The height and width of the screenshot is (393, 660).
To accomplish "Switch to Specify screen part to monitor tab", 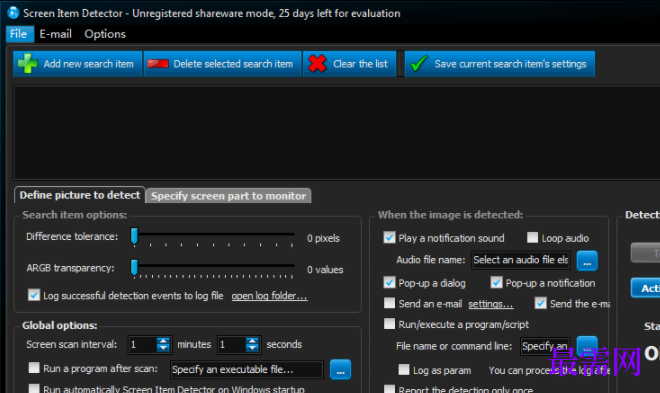I will [229, 196].
